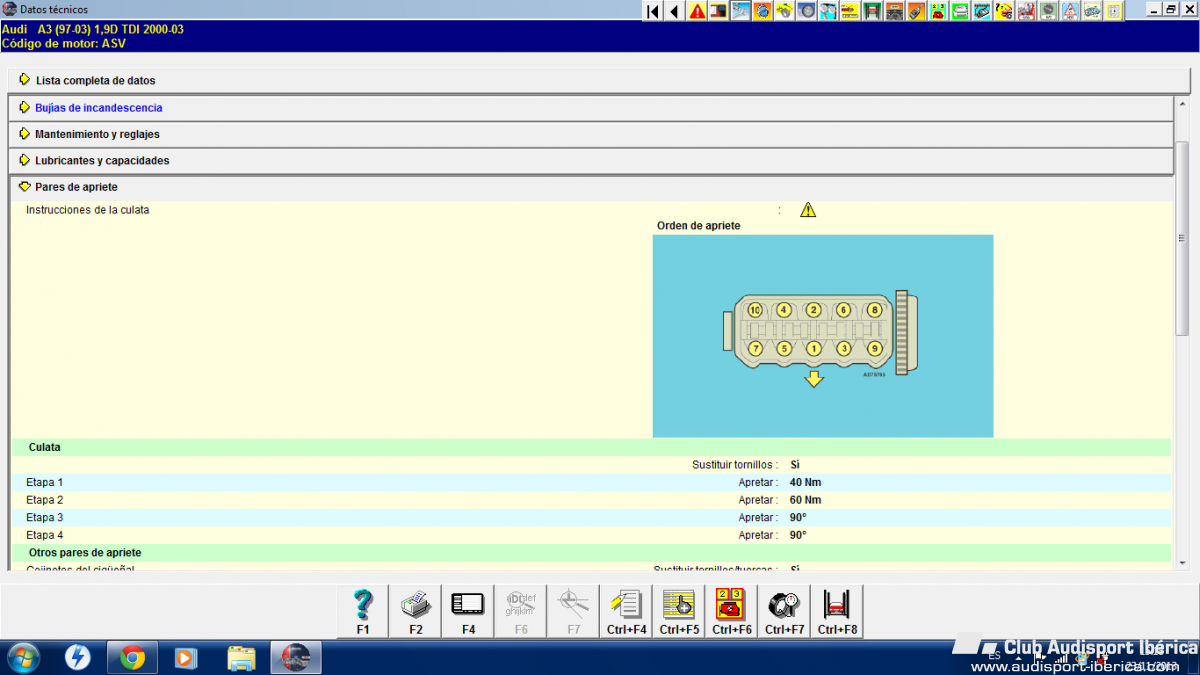This screenshot has height=675, width=1200.
Task: Print the data with the F2 printer button
Action: (x=415, y=612)
